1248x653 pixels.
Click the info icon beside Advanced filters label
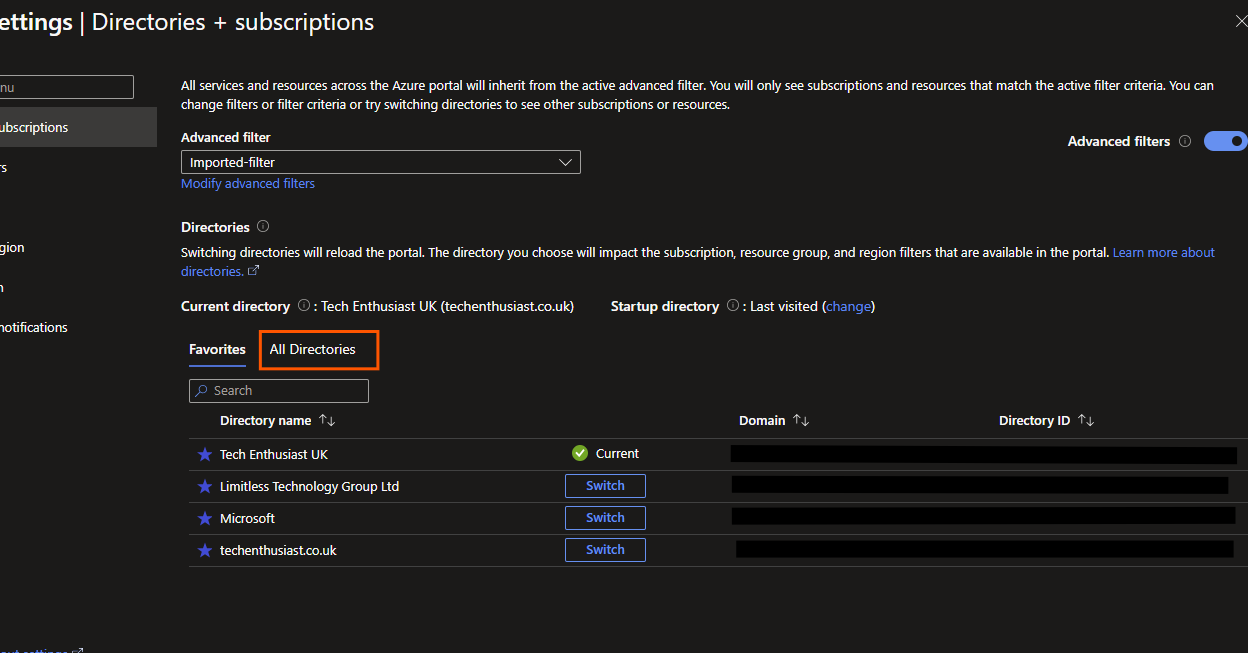point(1184,141)
